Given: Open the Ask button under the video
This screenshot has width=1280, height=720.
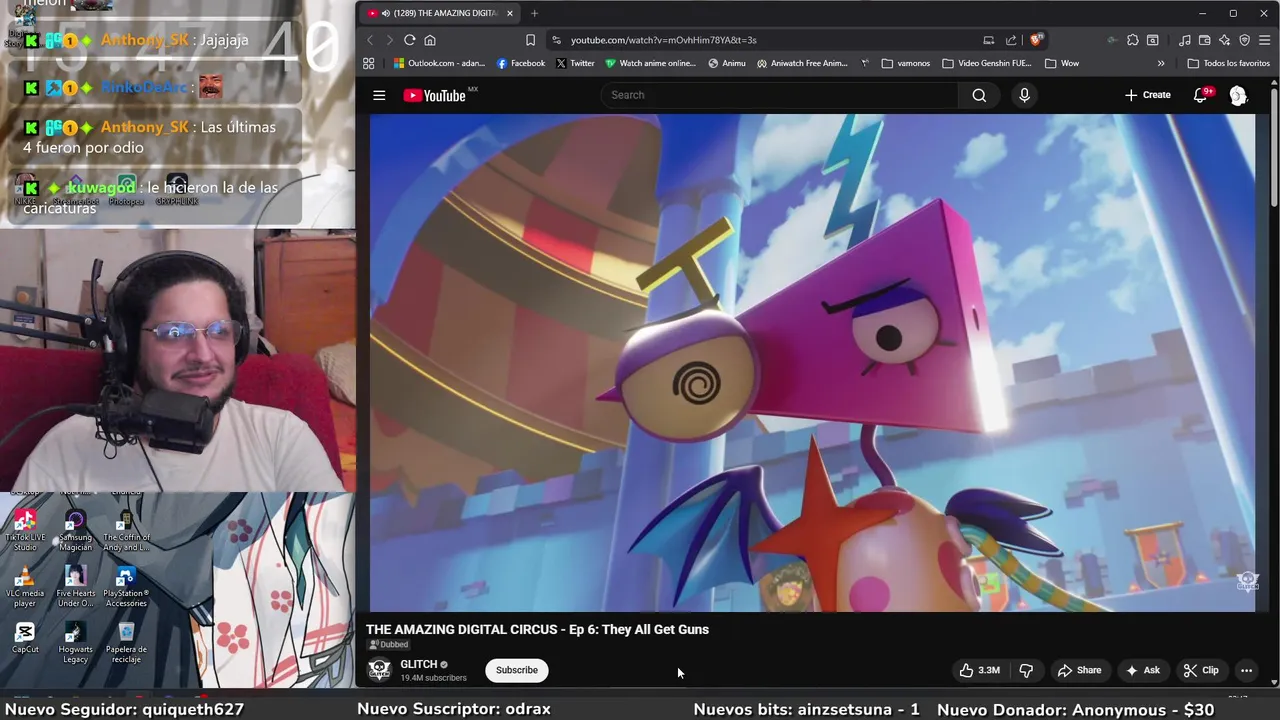Looking at the screenshot, I should [x=1142, y=670].
